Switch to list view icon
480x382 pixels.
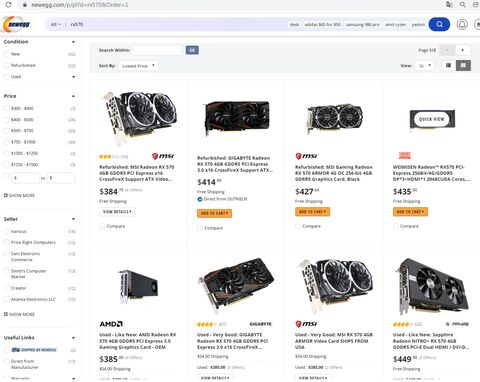448,65
